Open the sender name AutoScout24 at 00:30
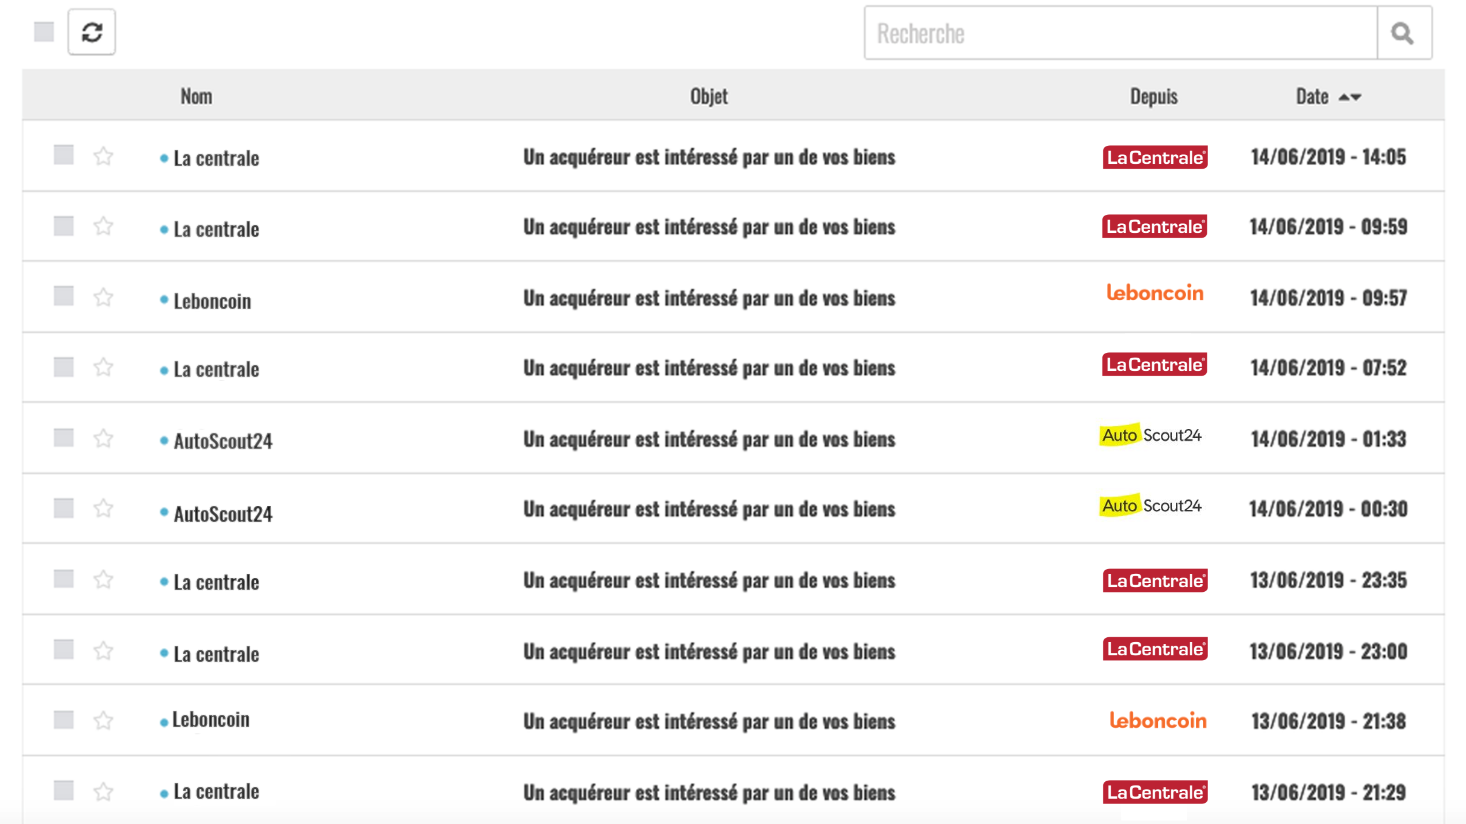The width and height of the screenshot is (1466, 824). pyautogui.click(x=223, y=514)
